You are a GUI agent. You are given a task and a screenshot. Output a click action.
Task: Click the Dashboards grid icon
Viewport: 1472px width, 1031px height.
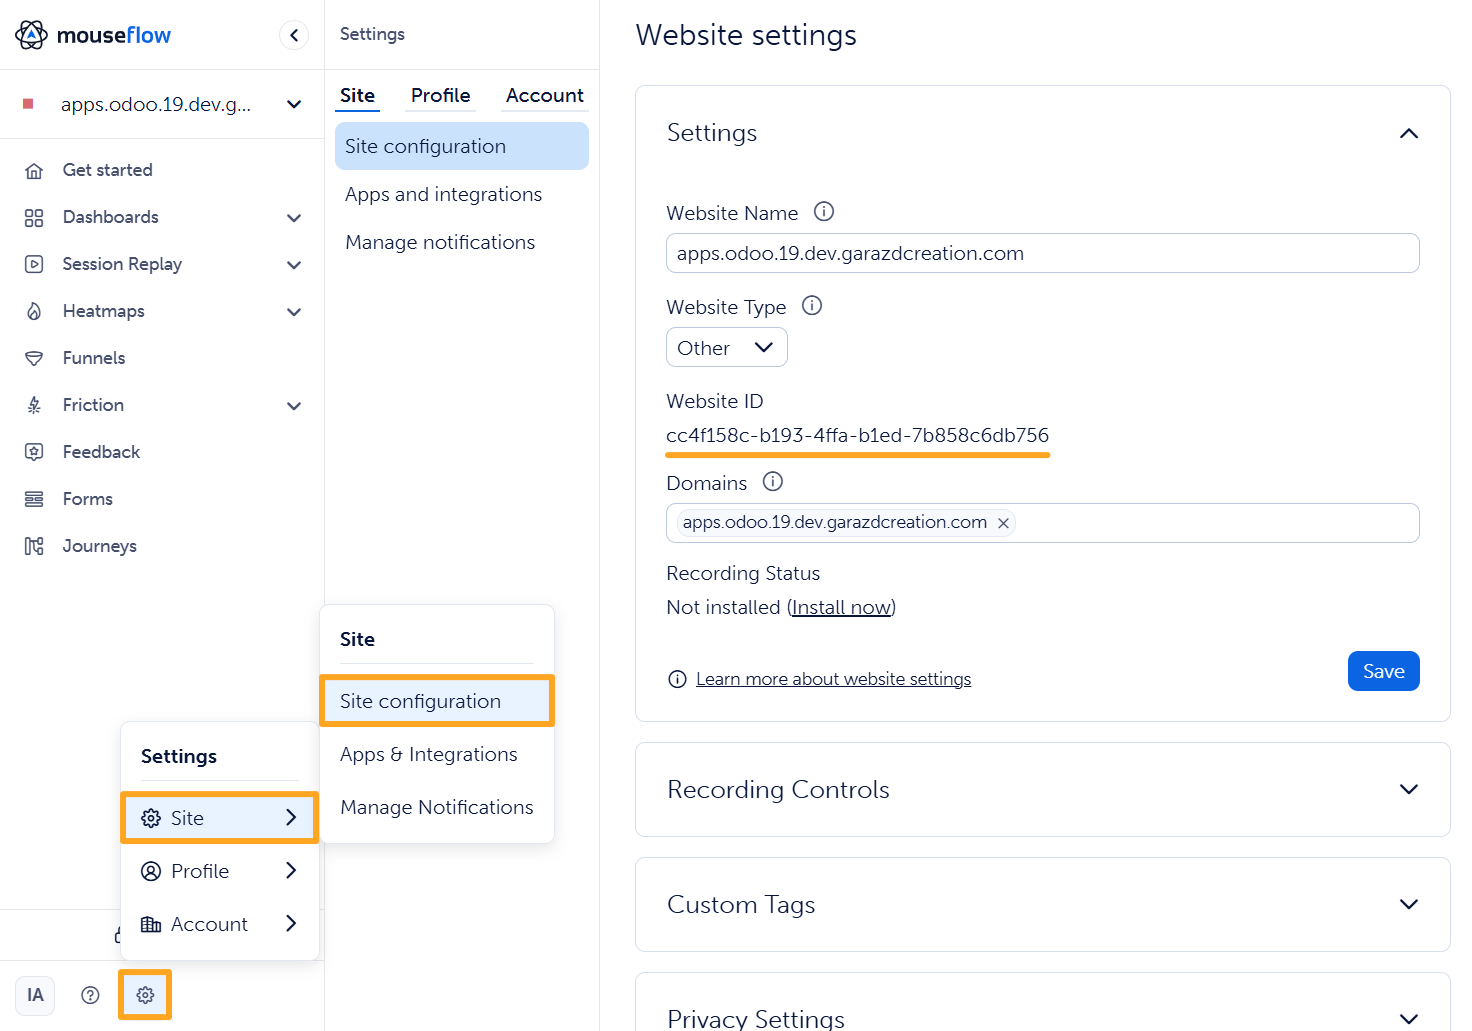coord(34,217)
